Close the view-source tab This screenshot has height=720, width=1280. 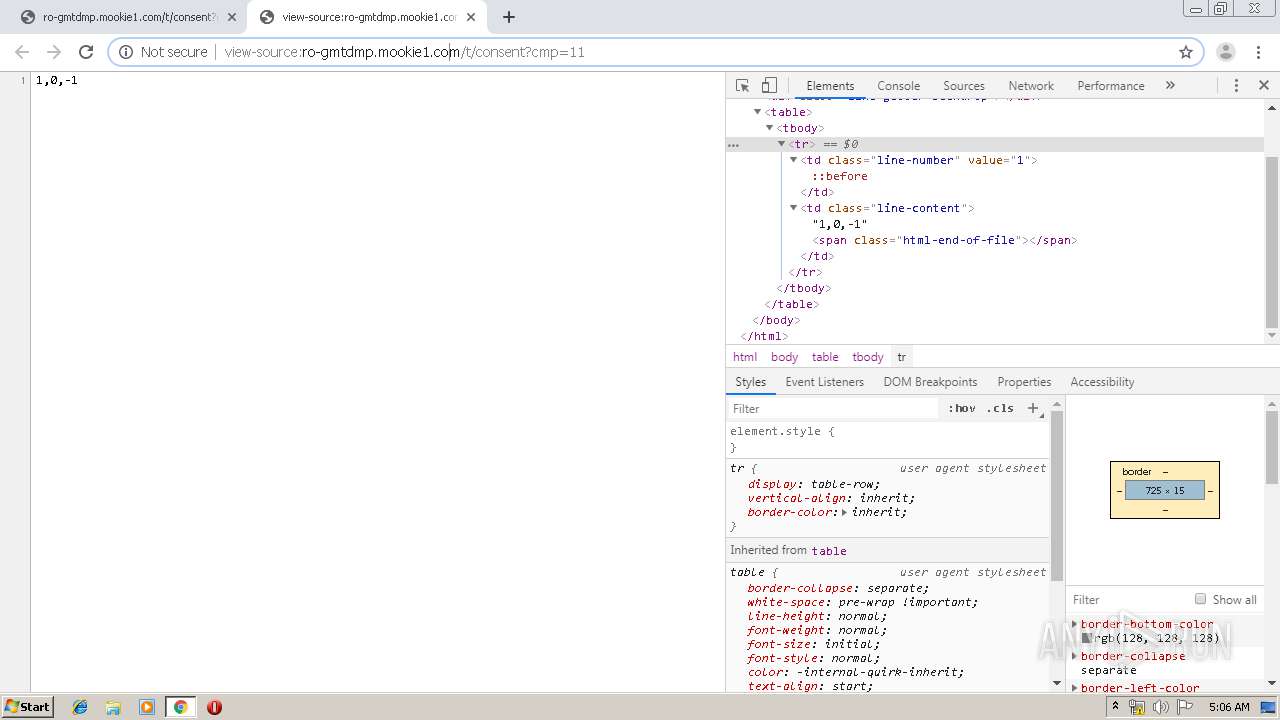pos(471,17)
